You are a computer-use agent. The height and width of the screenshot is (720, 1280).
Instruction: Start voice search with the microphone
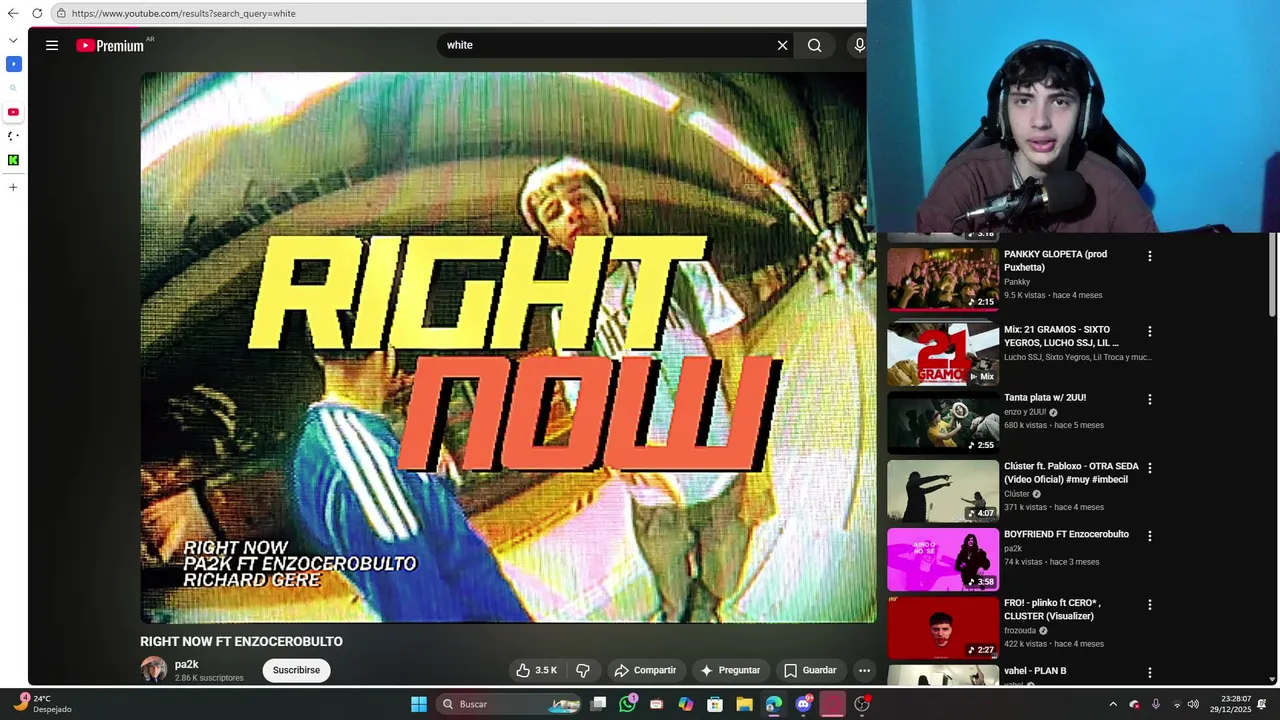point(859,45)
